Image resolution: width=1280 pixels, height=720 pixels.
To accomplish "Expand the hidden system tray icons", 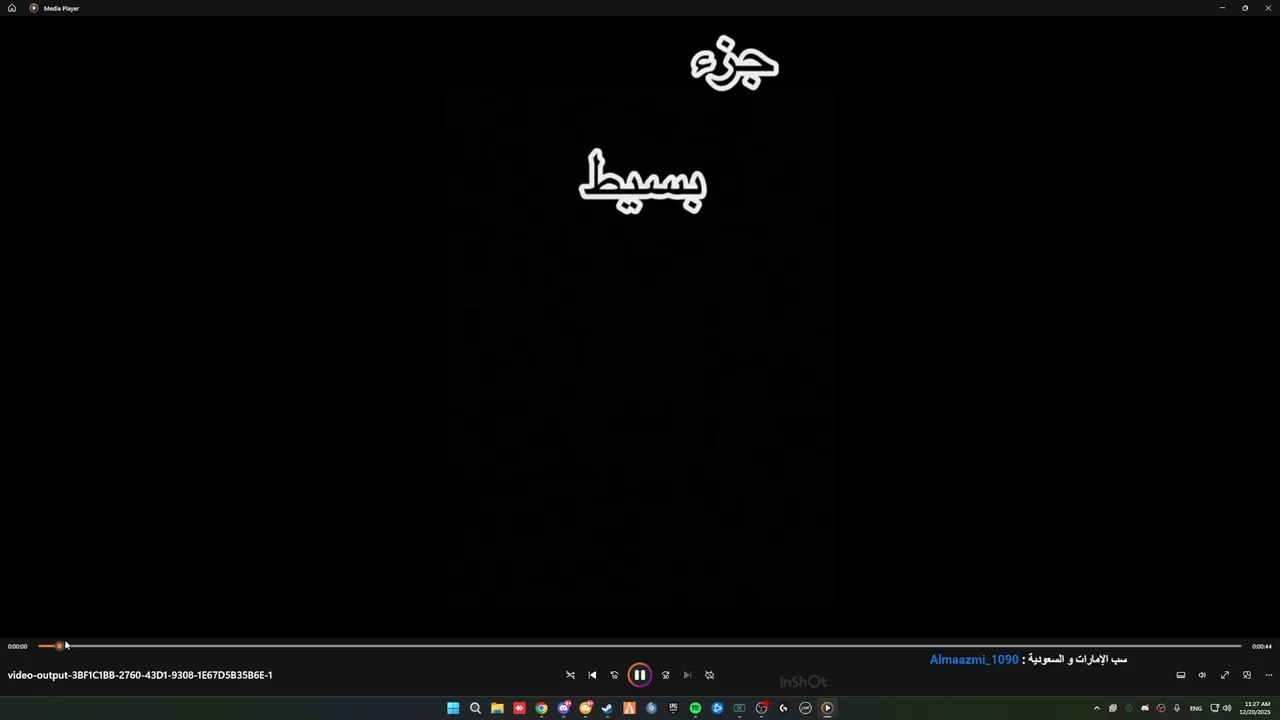I will [1097, 708].
